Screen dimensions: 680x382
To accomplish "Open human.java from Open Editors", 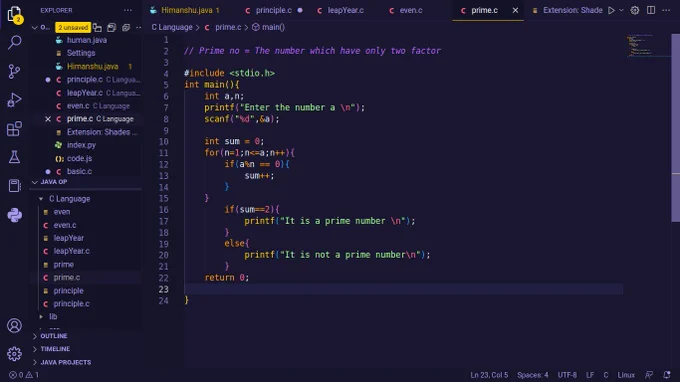I will pyautogui.click(x=87, y=40).
